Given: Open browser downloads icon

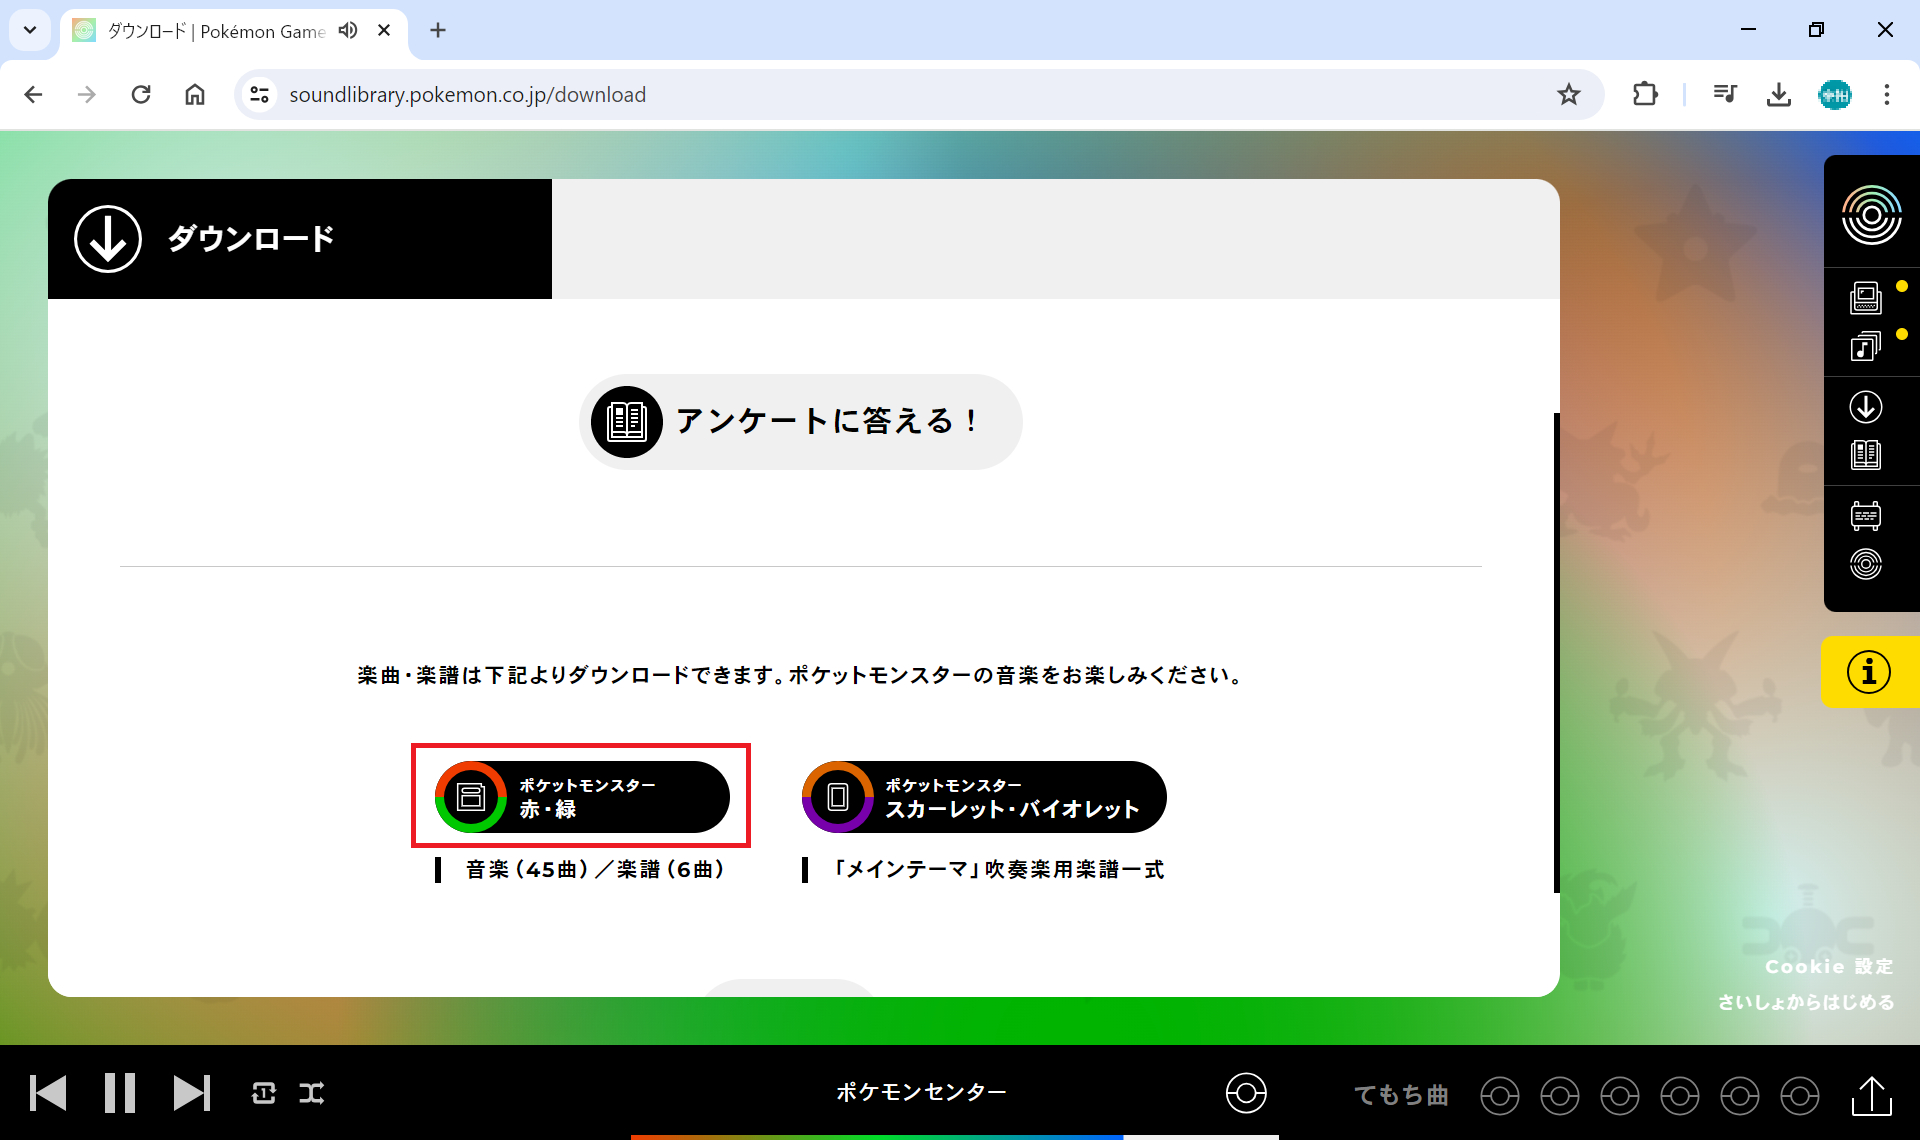Looking at the screenshot, I should pyautogui.click(x=1779, y=95).
